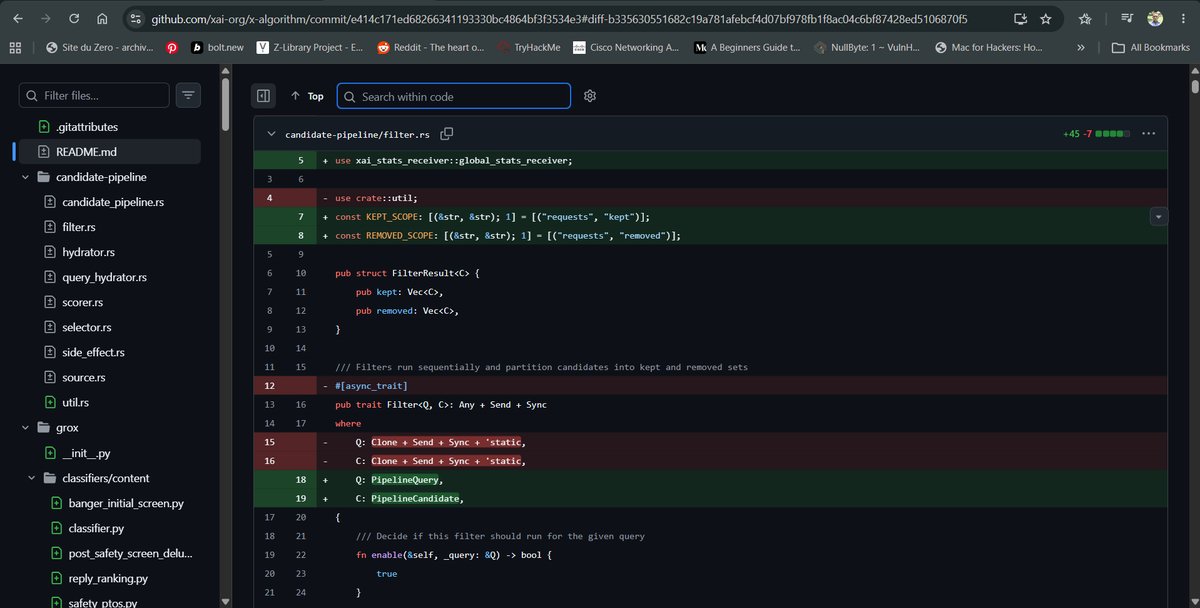Click the candidate-pipeline/filter.rs header path
This screenshot has height=608, width=1200.
(x=358, y=134)
